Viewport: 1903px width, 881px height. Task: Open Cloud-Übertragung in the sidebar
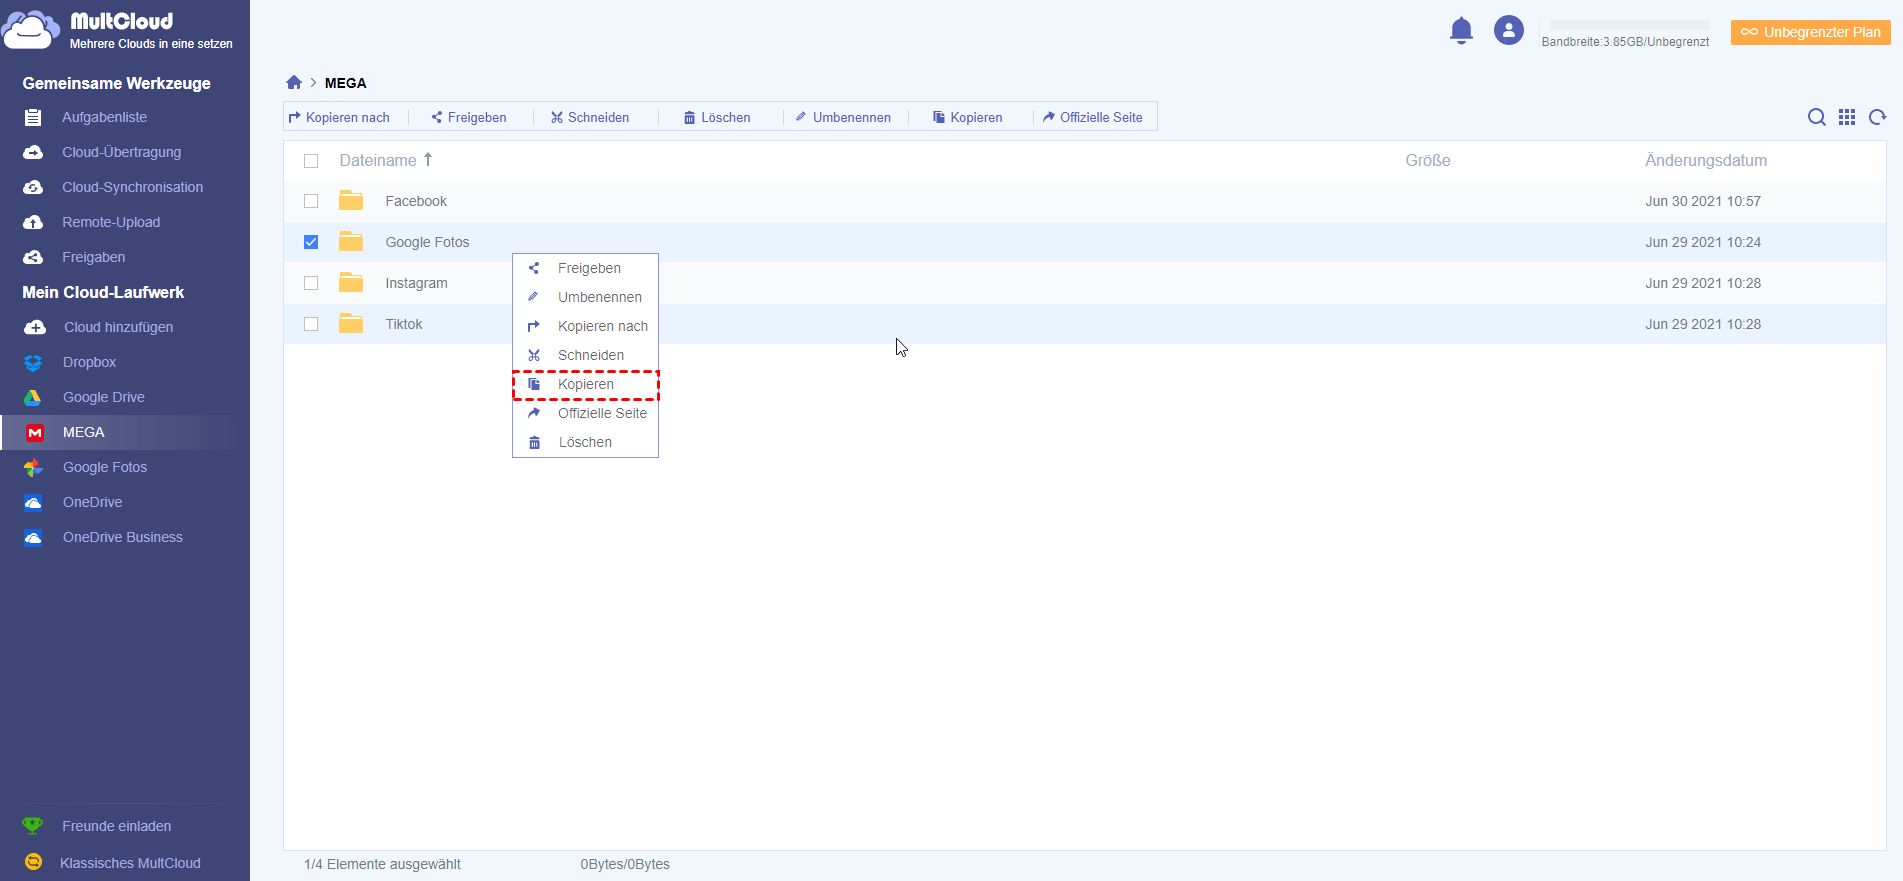(x=121, y=152)
